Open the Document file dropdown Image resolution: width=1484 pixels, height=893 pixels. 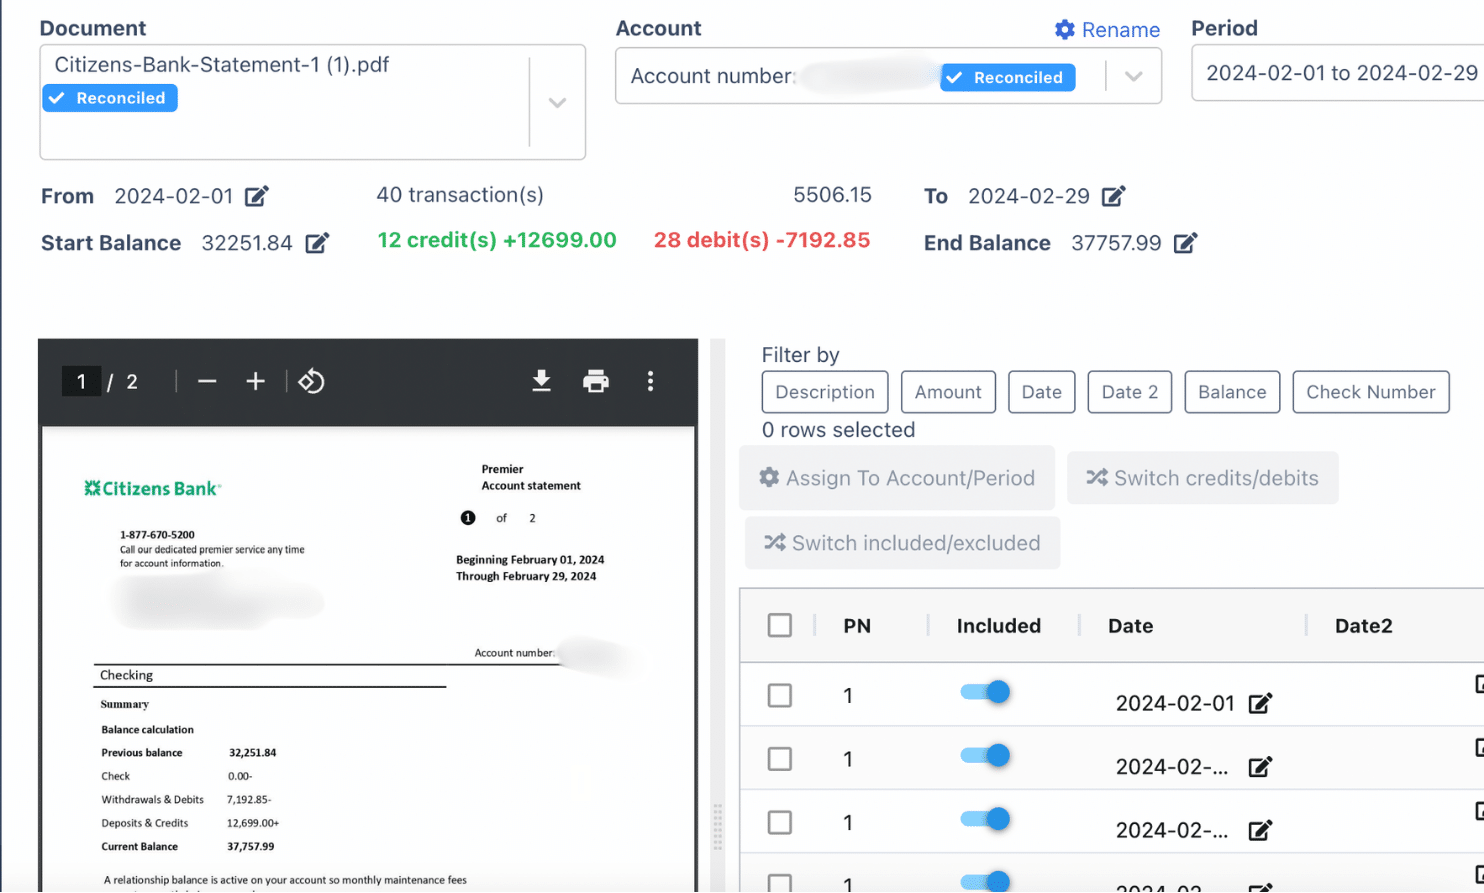click(x=557, y=102)
